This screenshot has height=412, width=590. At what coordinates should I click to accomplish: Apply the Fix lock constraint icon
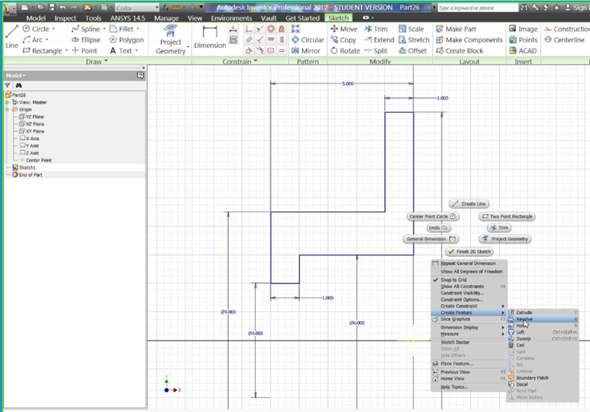tap(282, 29)
